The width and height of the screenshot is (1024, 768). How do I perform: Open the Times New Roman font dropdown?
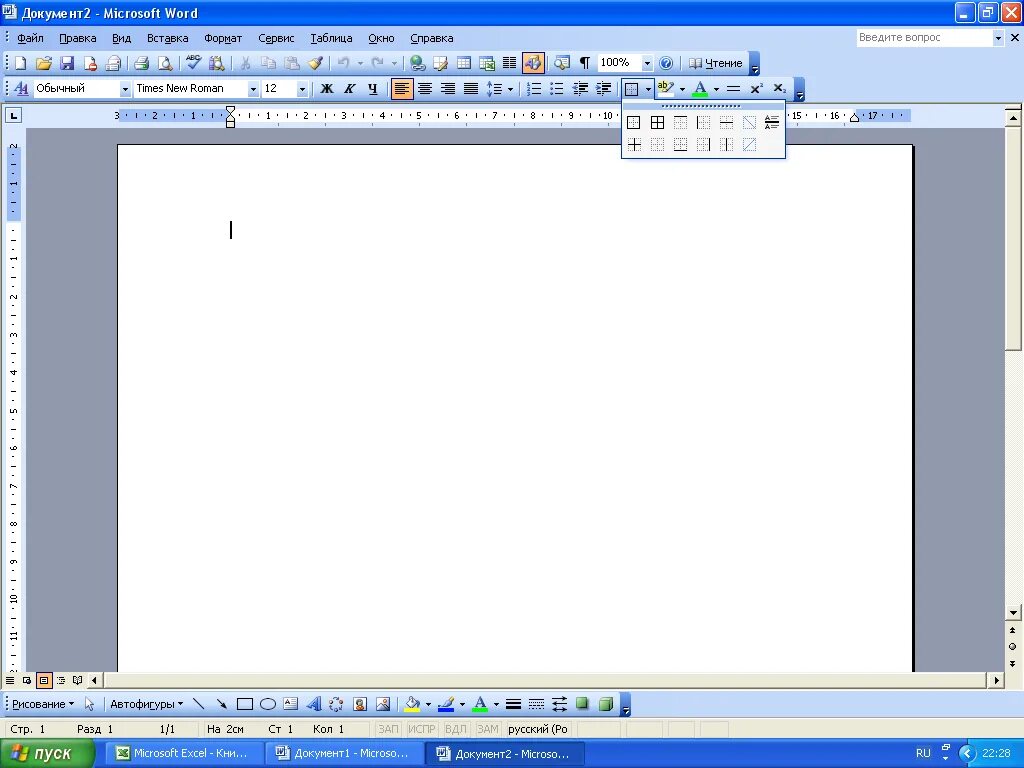pos(253,89)
